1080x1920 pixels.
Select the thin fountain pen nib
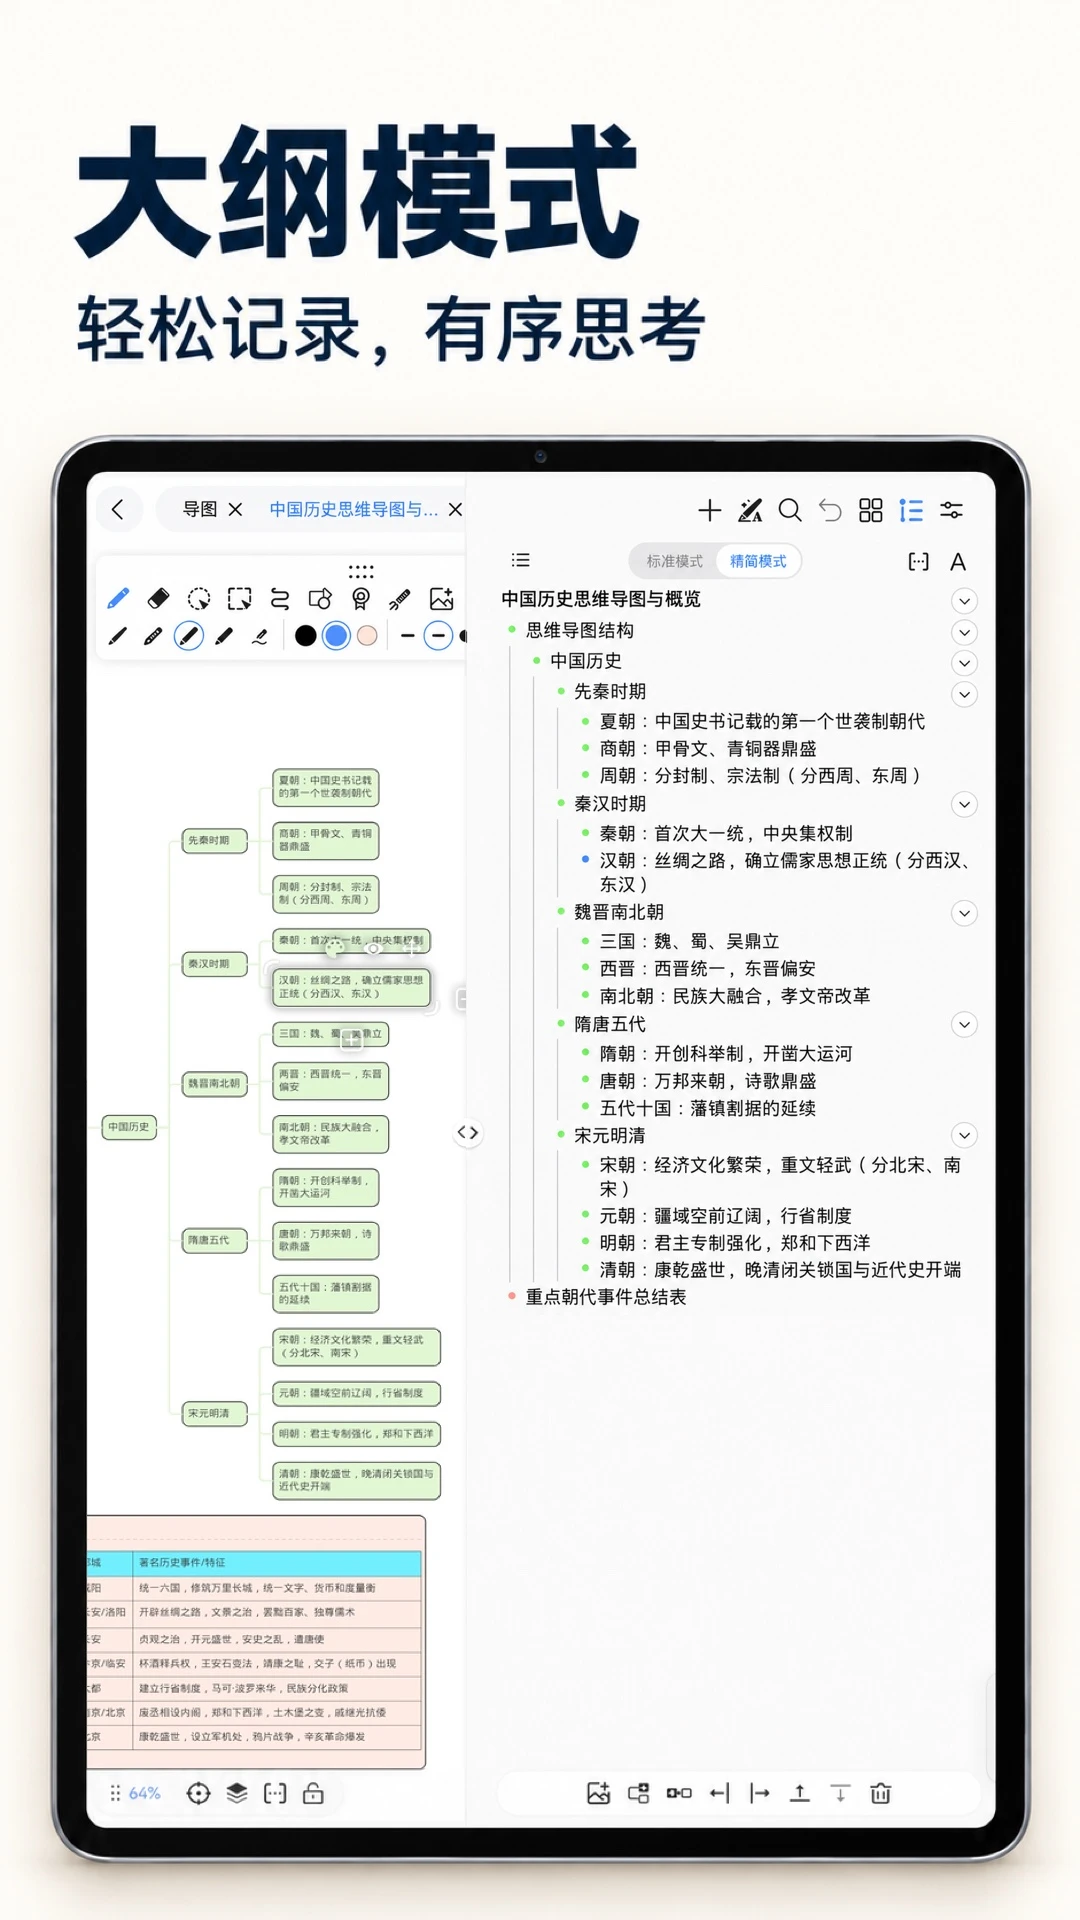[118, 636]
